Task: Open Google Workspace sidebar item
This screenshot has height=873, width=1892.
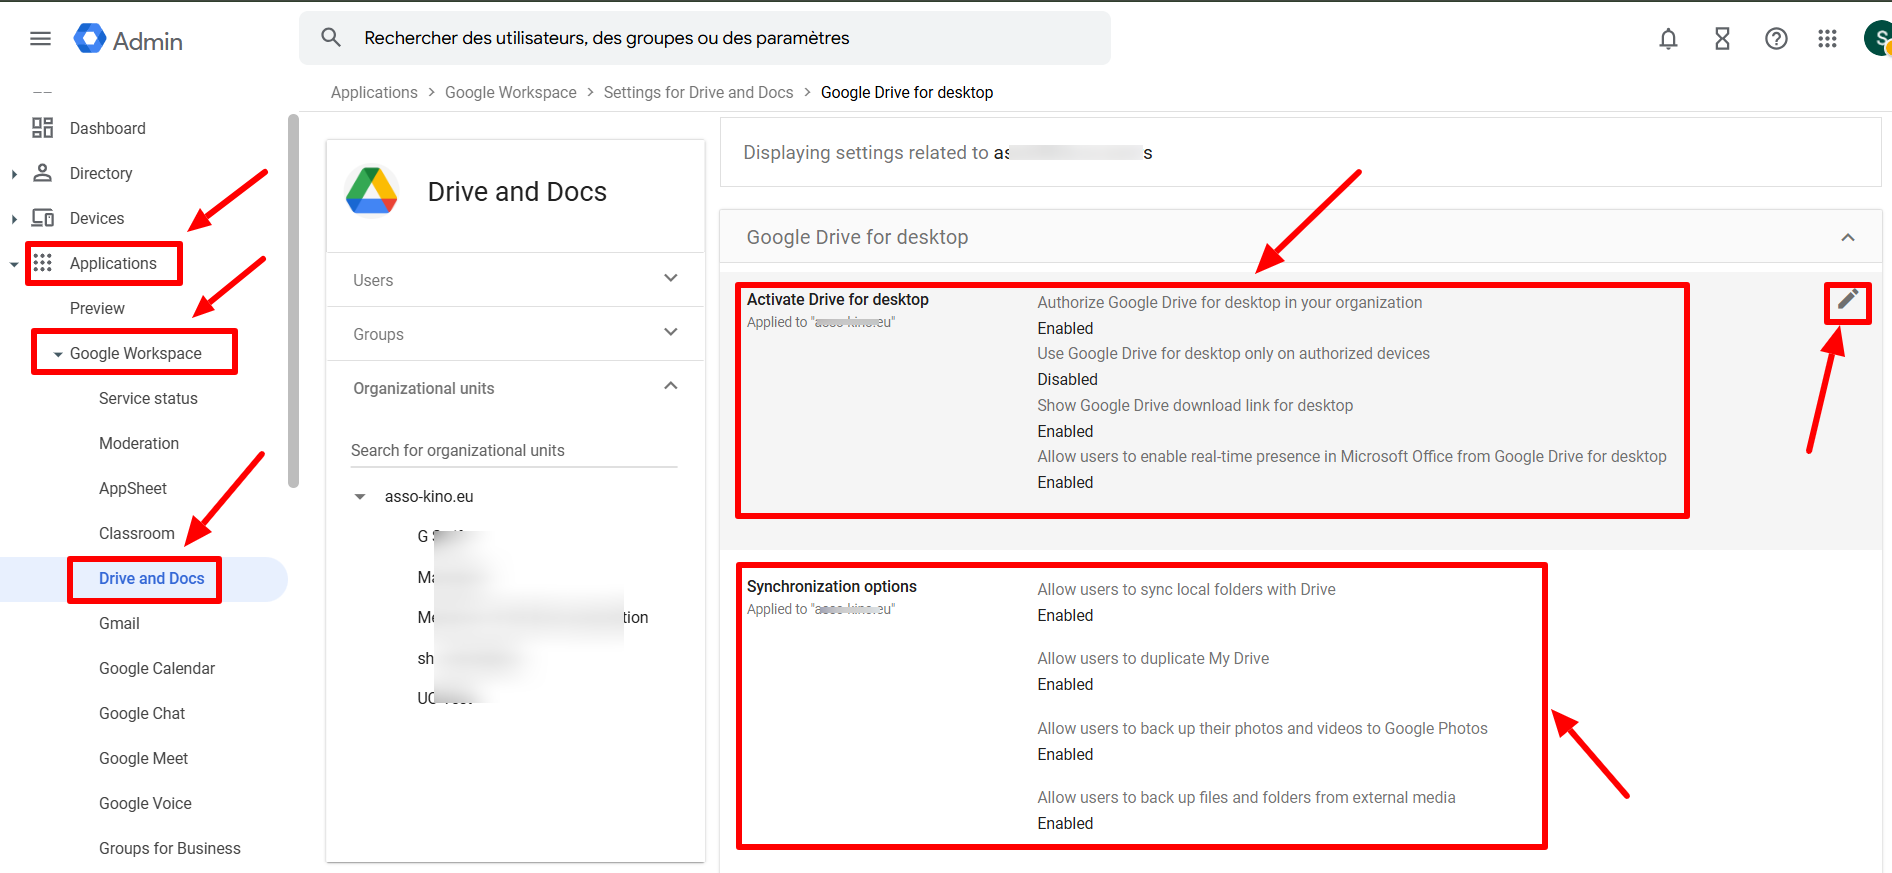Action: coord(136,353)
